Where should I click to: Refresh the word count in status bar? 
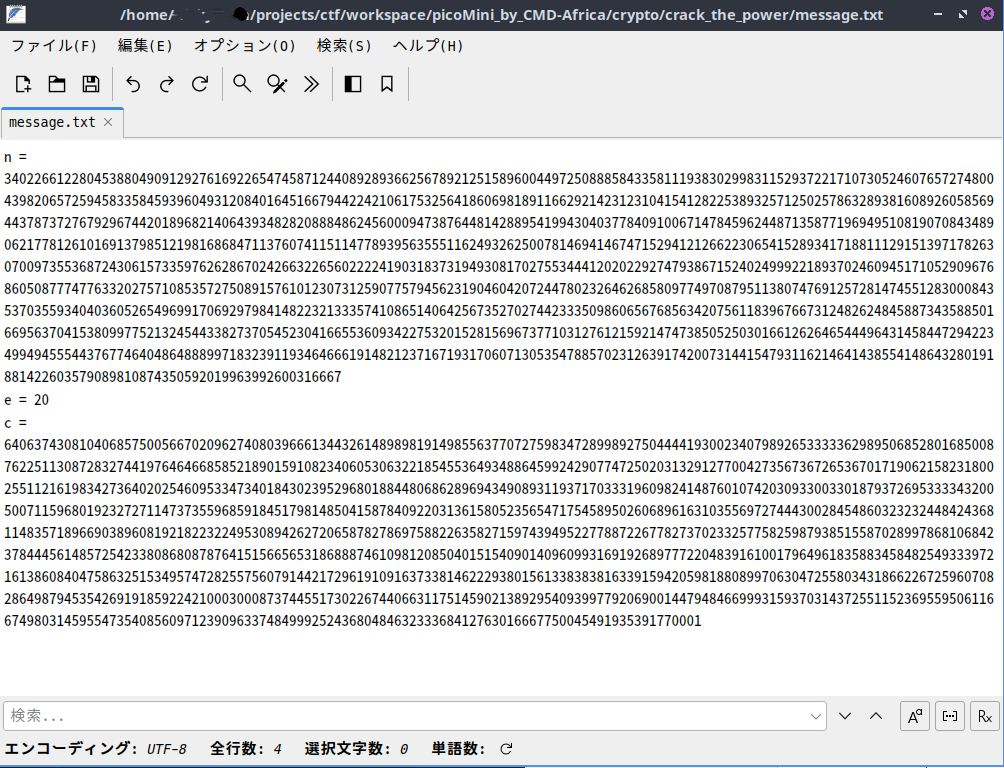tap(506, 749)
